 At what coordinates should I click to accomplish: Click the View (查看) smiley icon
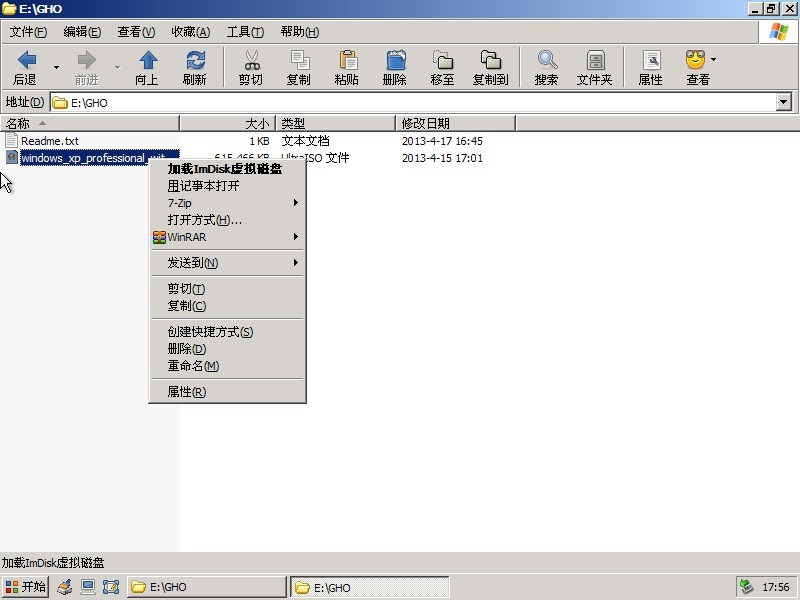coord(695,60)
